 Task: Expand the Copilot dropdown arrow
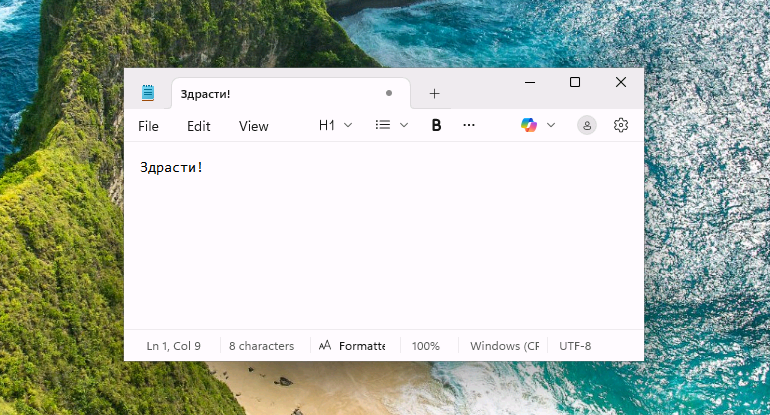pyautogui.click(x=551, y=125)
